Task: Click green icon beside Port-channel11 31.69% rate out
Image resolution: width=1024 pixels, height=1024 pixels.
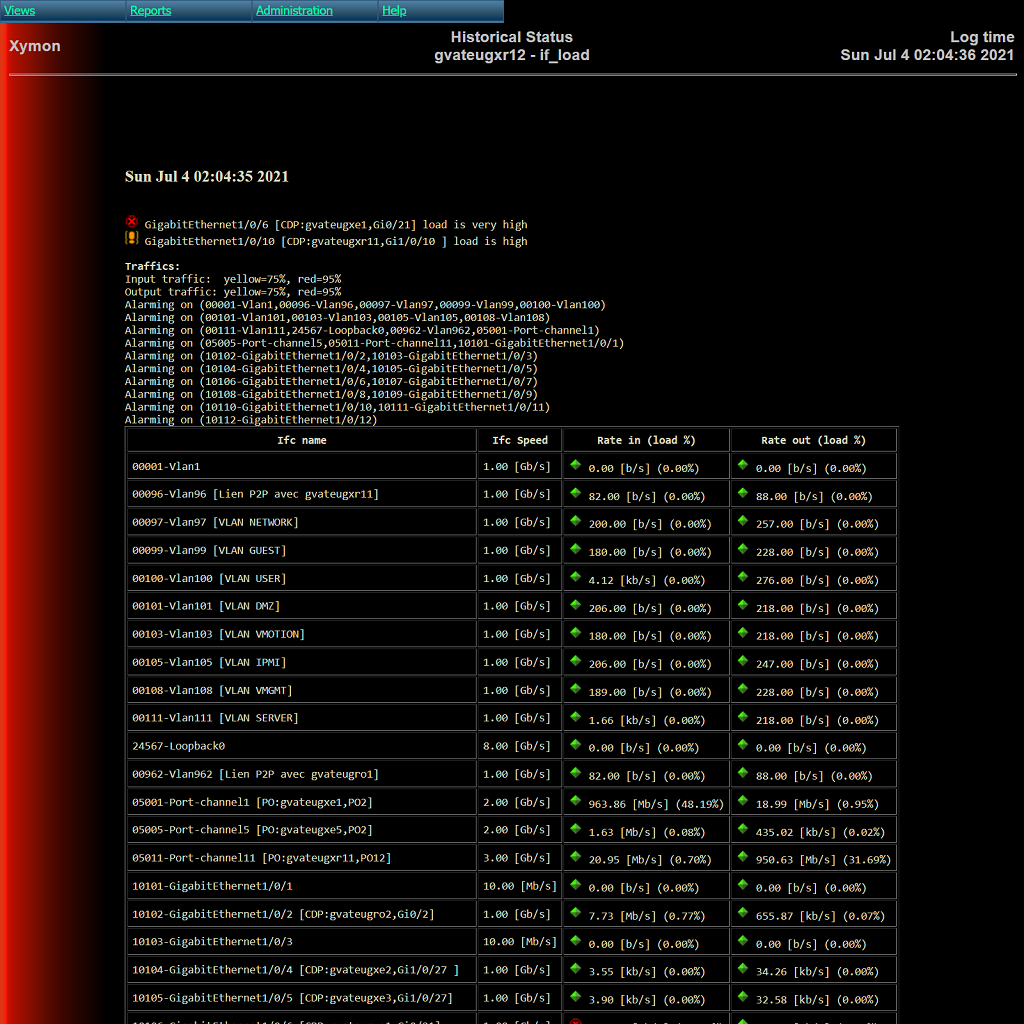Action: click(743, 856)
